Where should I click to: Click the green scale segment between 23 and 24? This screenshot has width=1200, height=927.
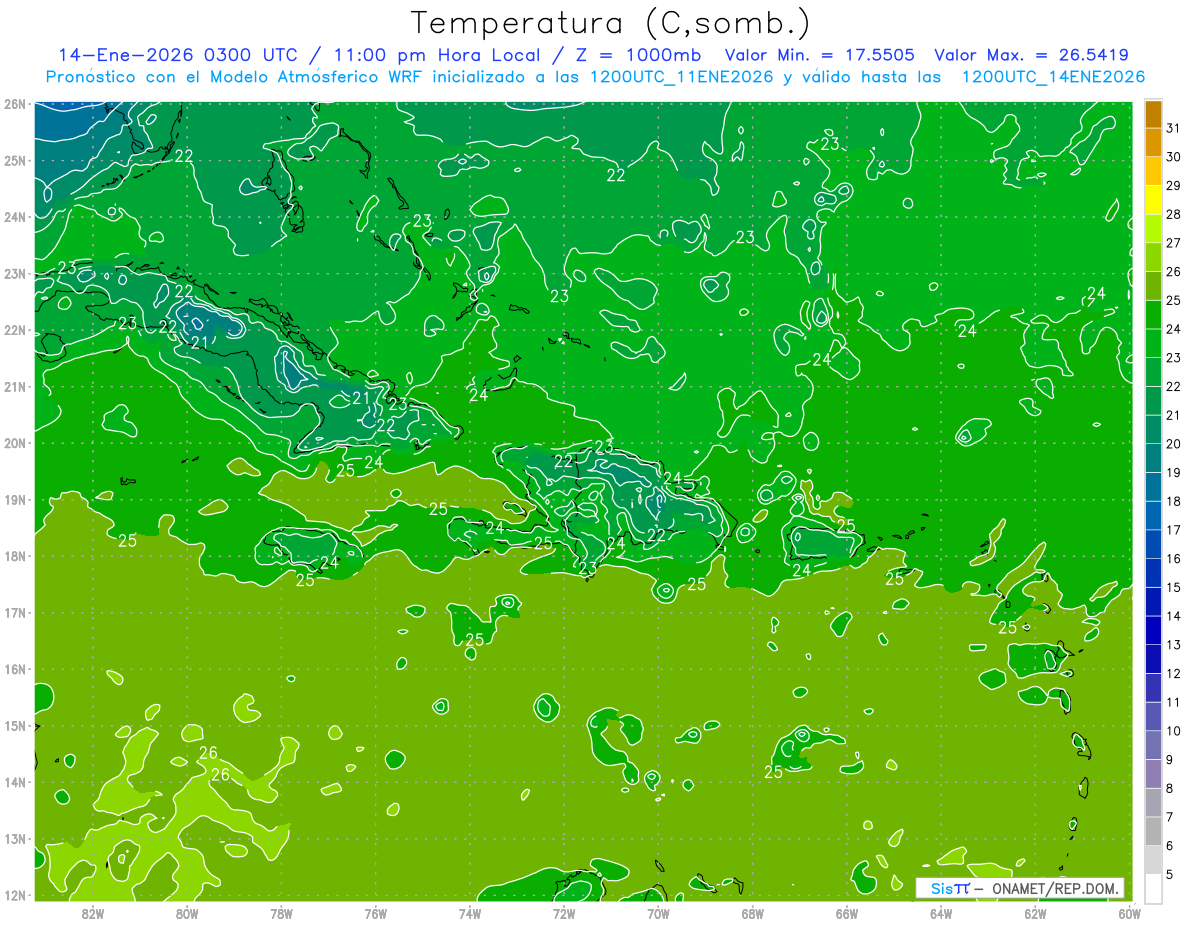coord(1153,344)
